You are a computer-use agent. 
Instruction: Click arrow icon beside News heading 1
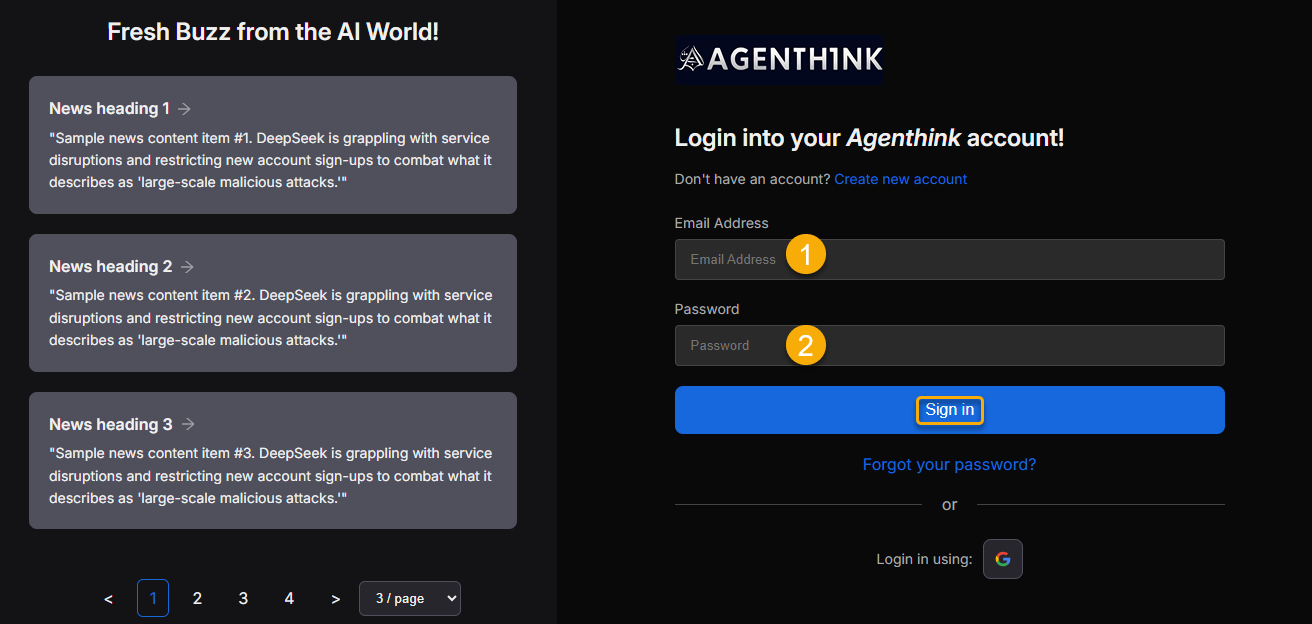click(x=185, y=109)
